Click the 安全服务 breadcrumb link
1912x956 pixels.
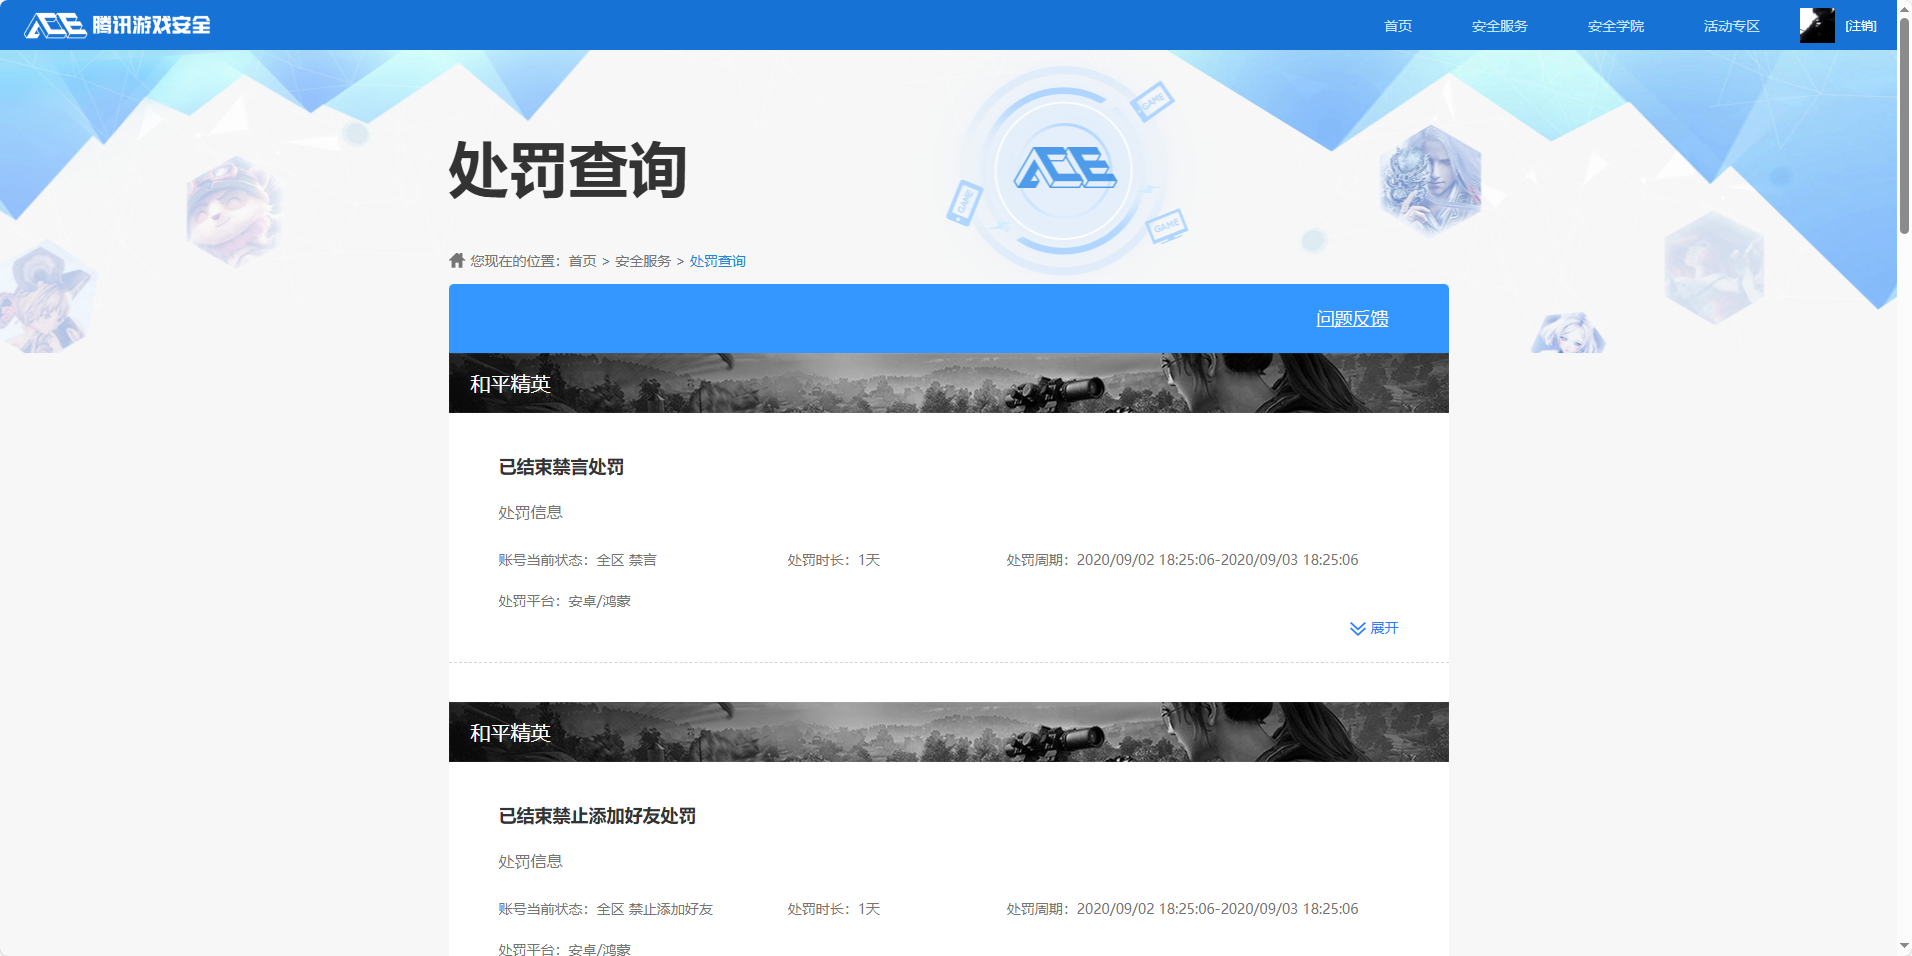(642, 260)
